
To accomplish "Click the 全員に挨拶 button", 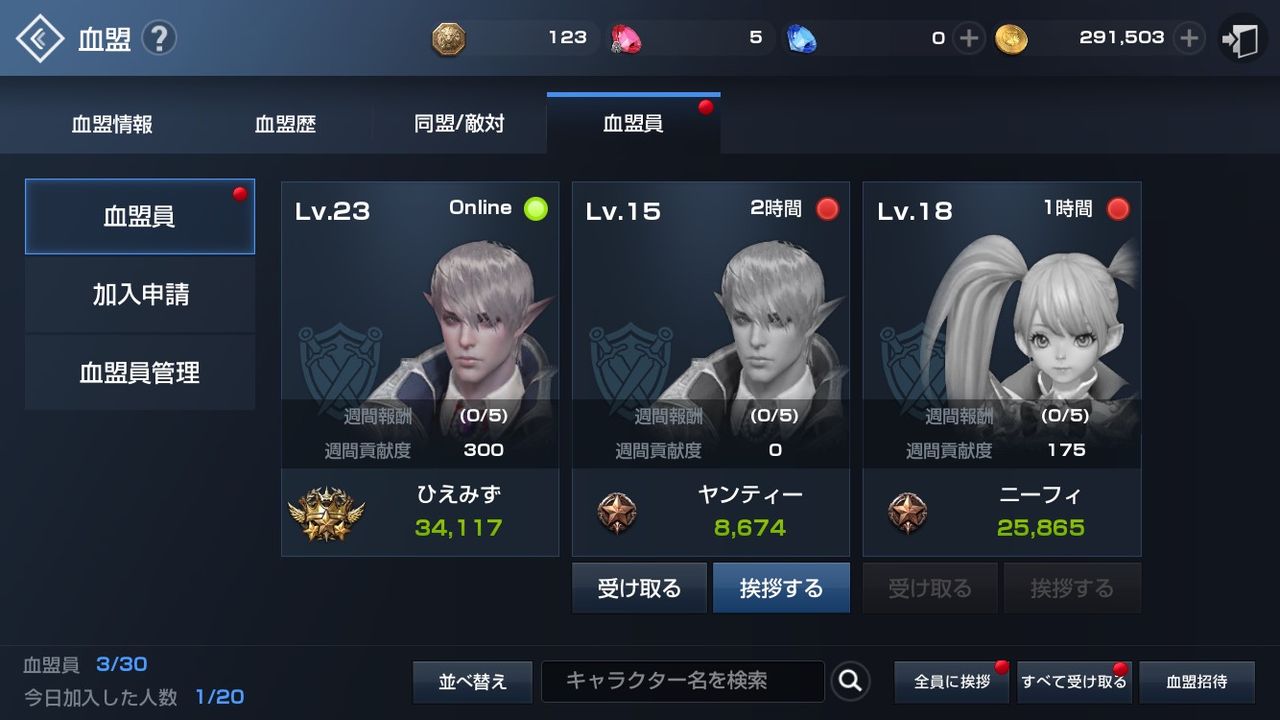I will coord(952,682).
